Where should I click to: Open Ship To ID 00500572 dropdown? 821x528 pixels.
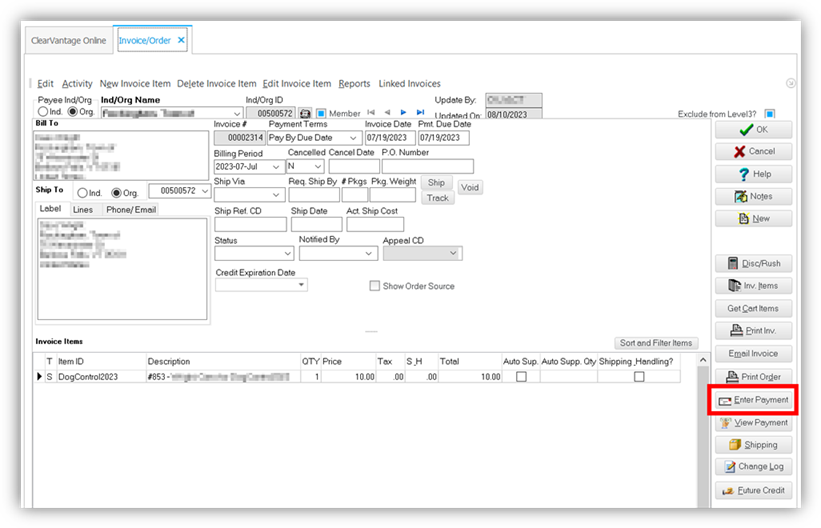click(x=205, y=191)
